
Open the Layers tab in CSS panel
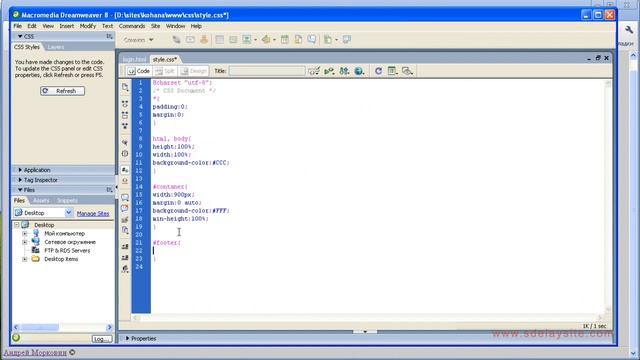[x=56, y=47]
